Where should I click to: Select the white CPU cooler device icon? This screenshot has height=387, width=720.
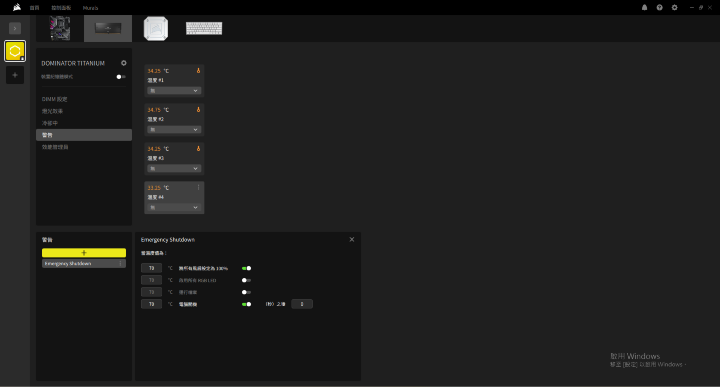[156, 28]
